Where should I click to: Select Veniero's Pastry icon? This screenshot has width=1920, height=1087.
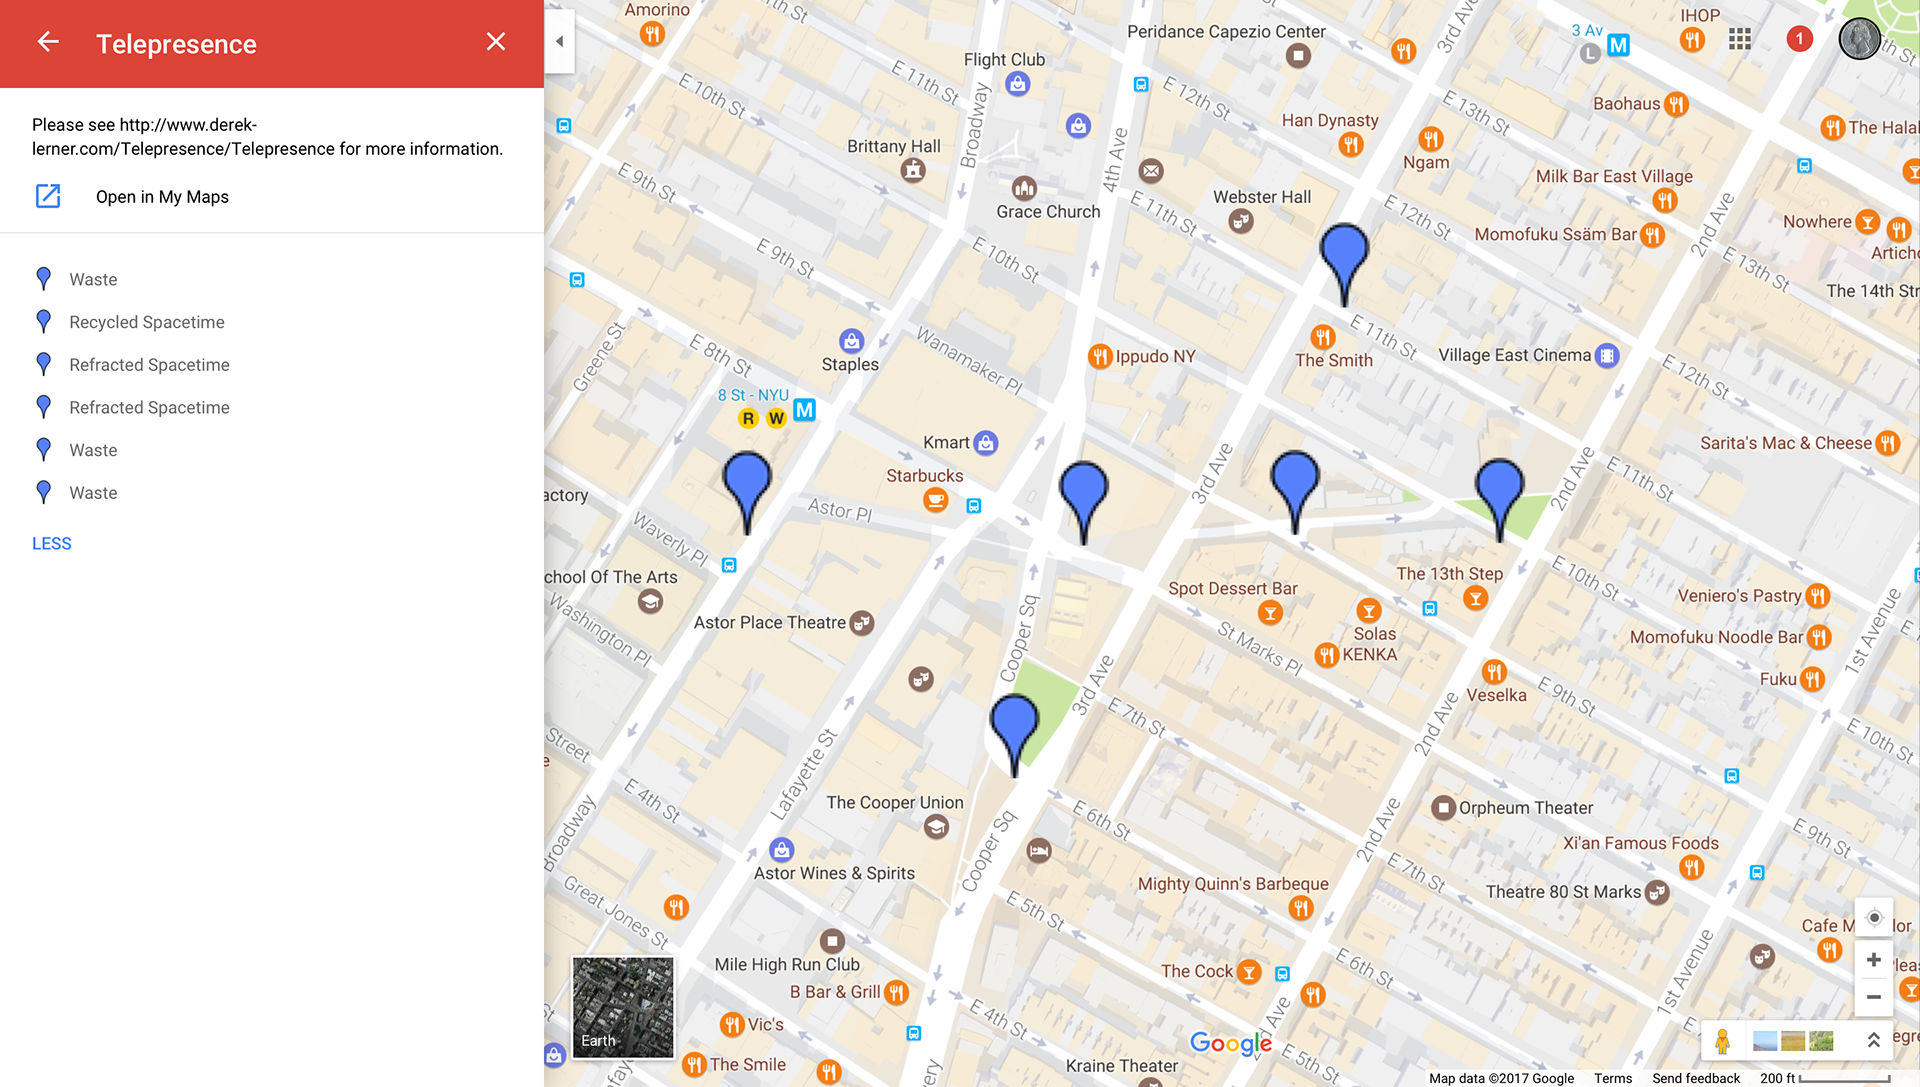(x=1817, y=596)
